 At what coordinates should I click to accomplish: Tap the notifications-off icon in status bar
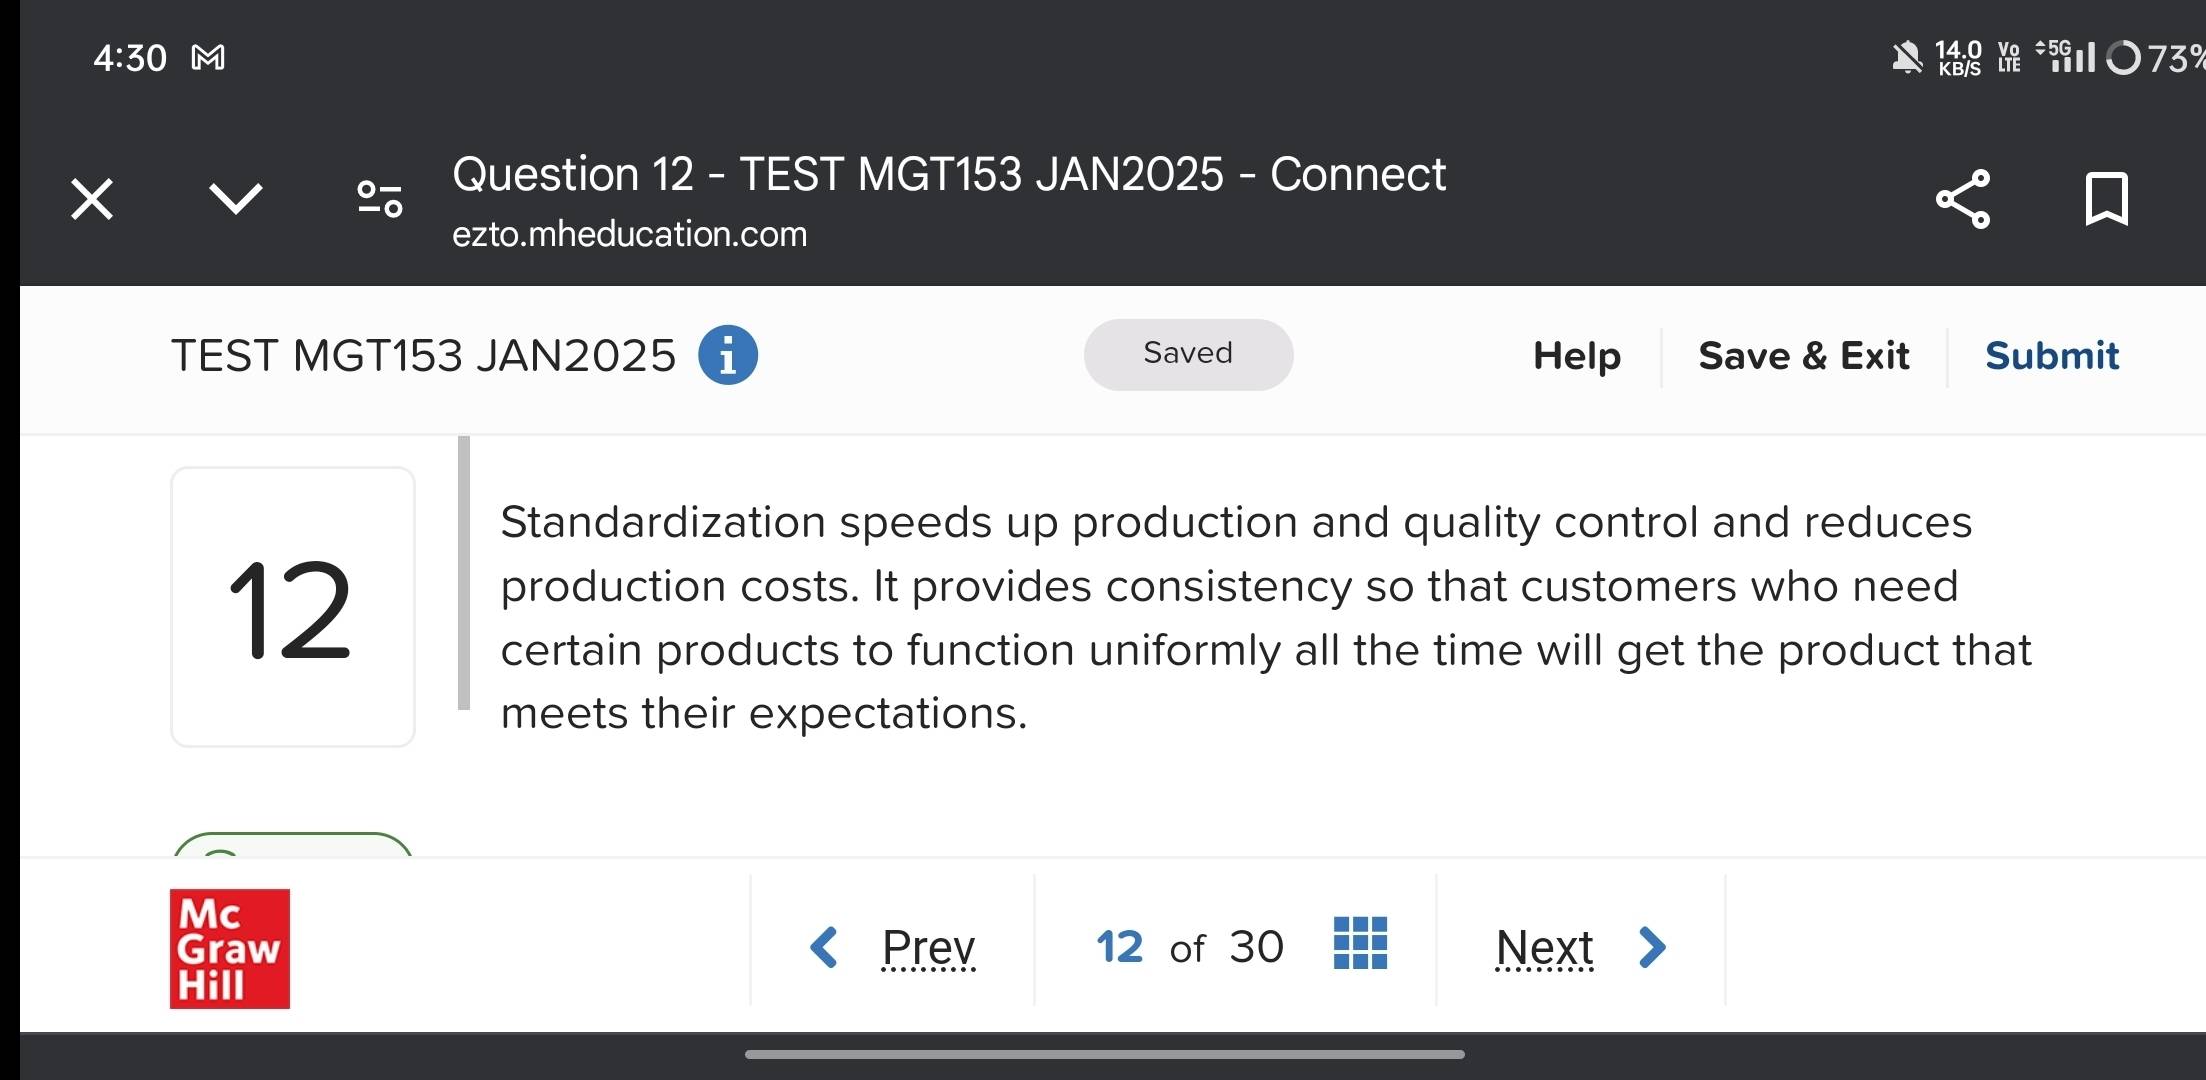(x=1908, y=58)
